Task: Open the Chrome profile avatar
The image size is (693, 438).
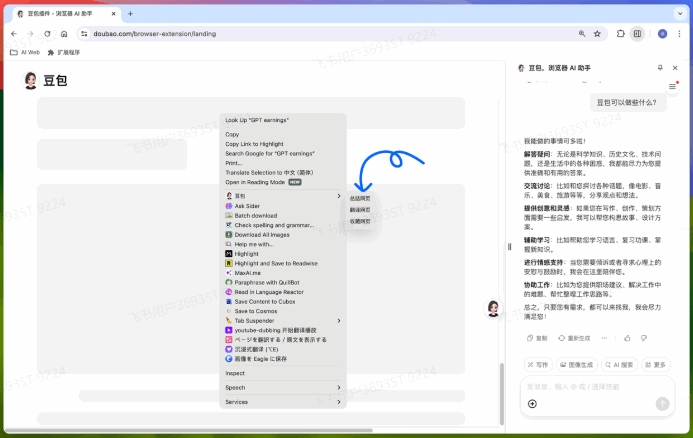Action: 662,34
